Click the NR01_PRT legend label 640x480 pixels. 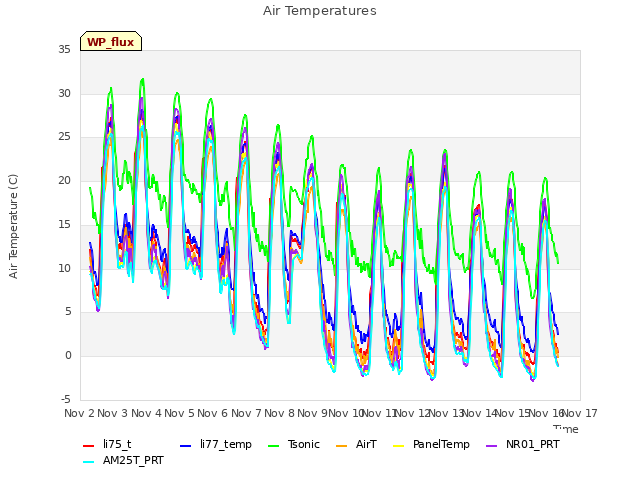533,444
